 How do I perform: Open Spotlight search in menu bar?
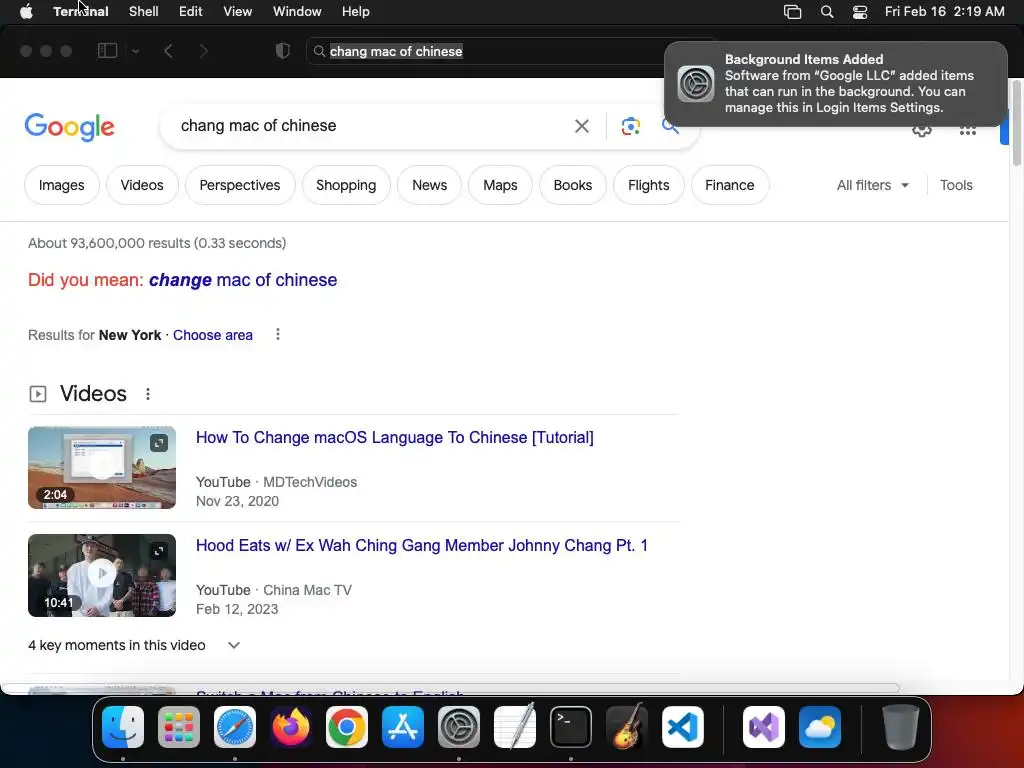tap(827, 12)
